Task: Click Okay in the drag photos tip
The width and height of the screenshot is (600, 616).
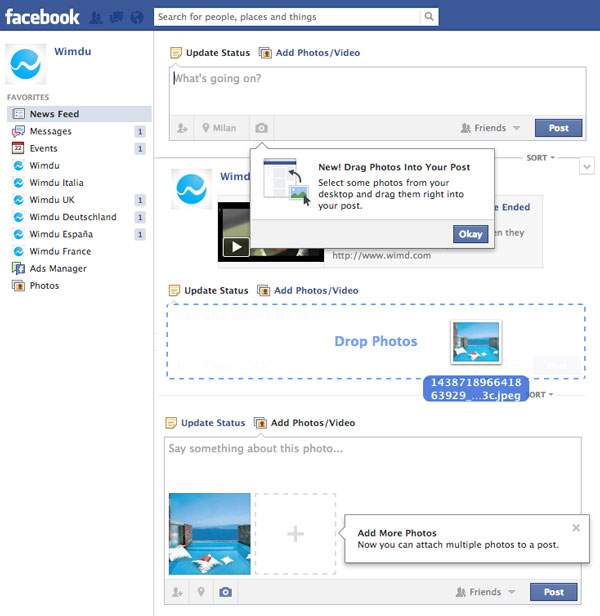Action: 470,234
